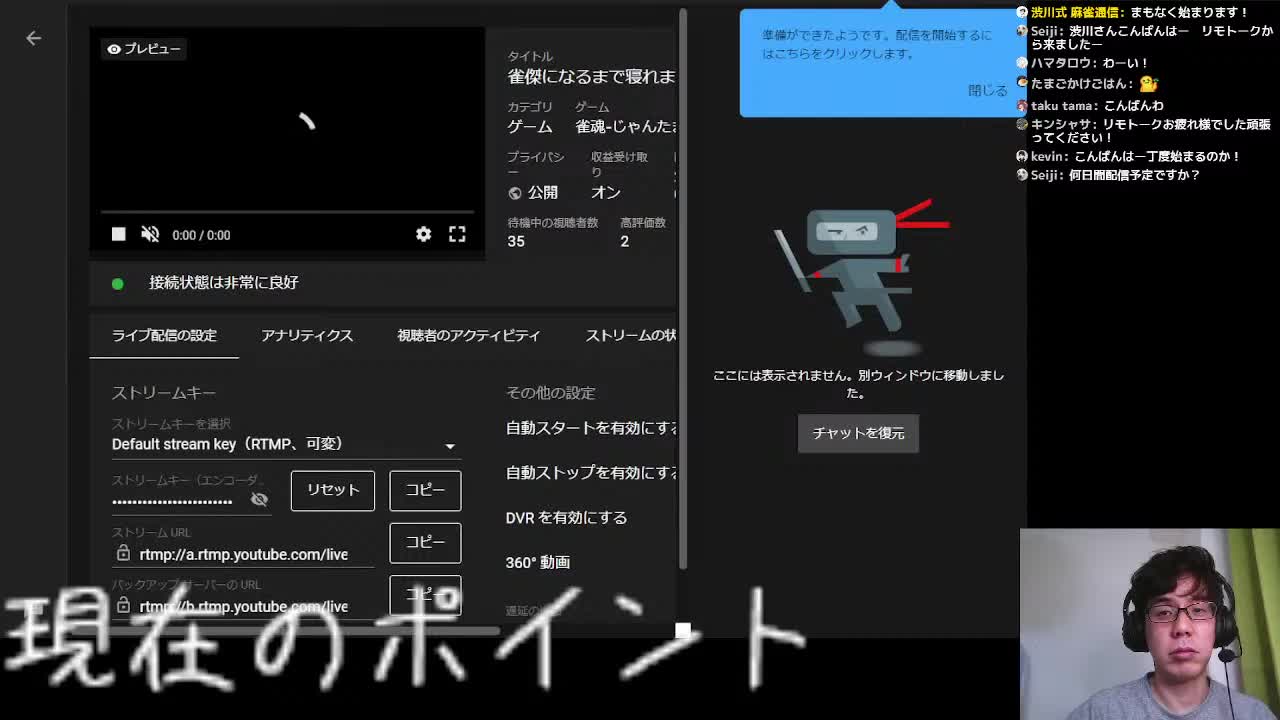Image resolution: width=1280 pixels, height=720 pixels.
Task: Copy the stream URL with コピー button
Action: click(425, 542)
